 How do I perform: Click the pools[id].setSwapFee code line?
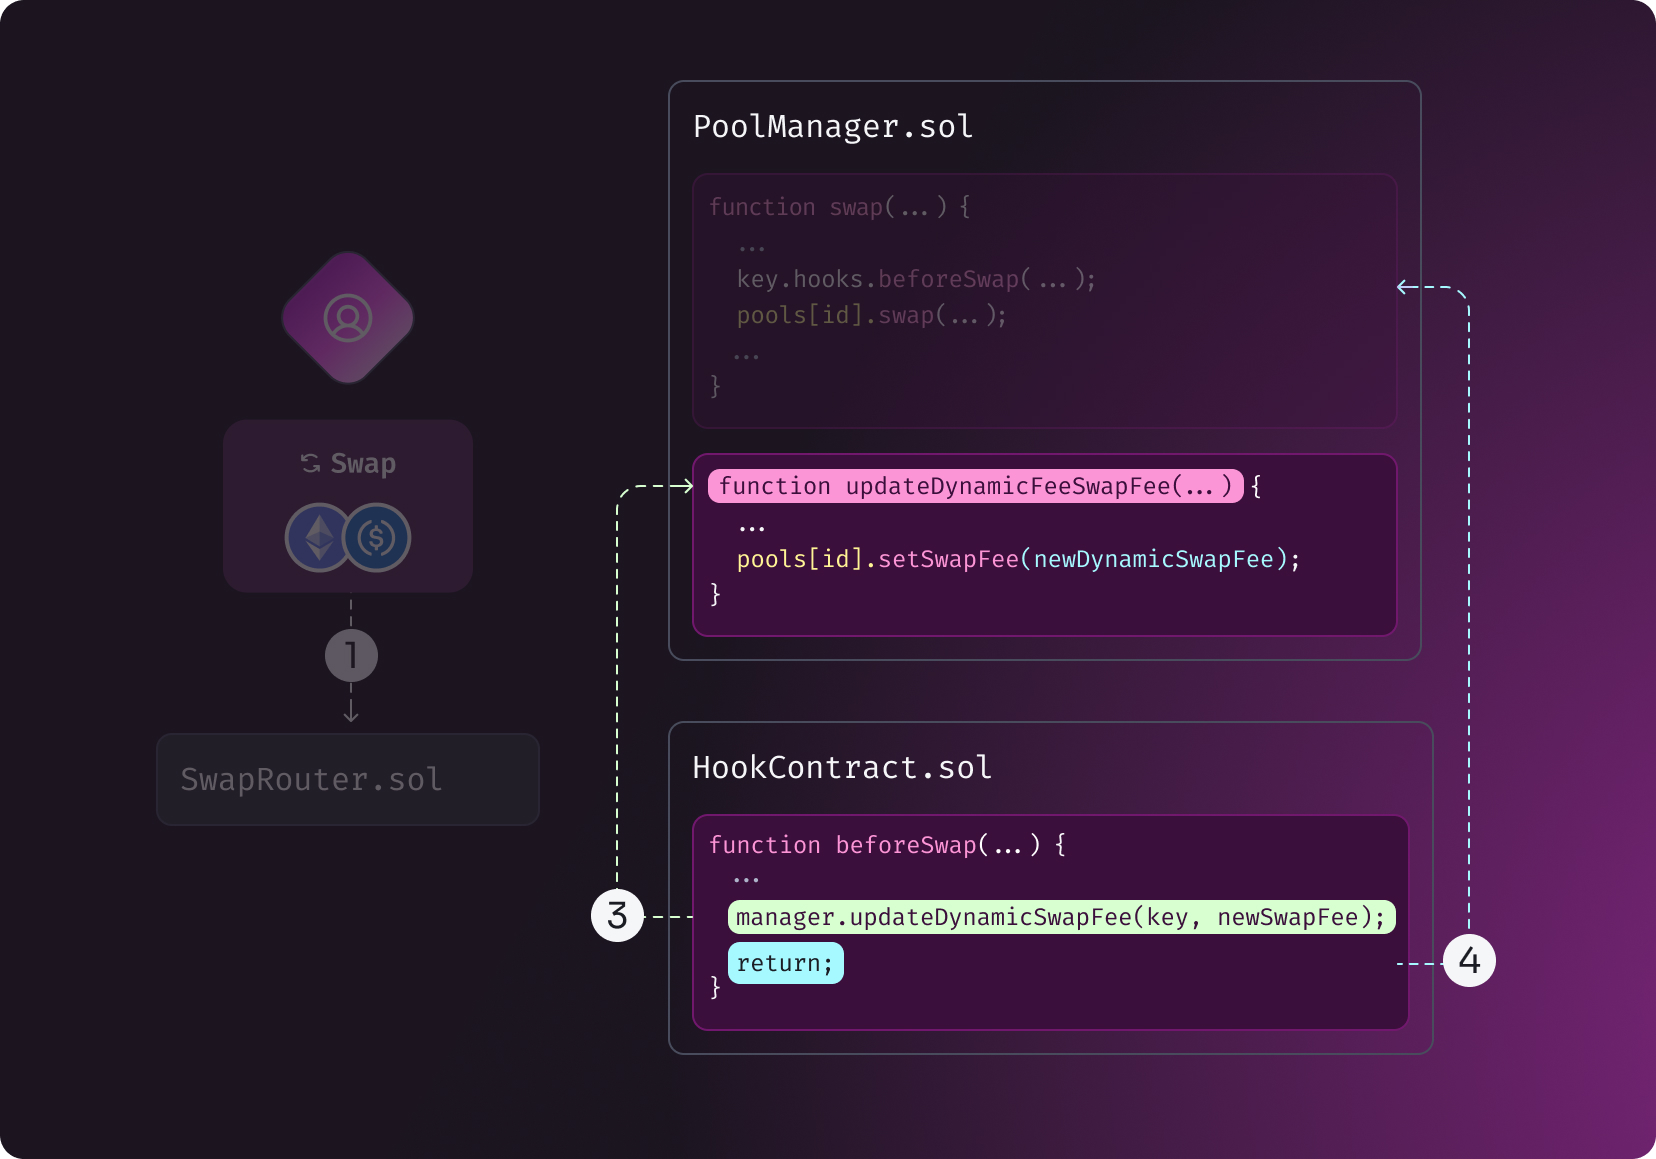pos(1017,559)
